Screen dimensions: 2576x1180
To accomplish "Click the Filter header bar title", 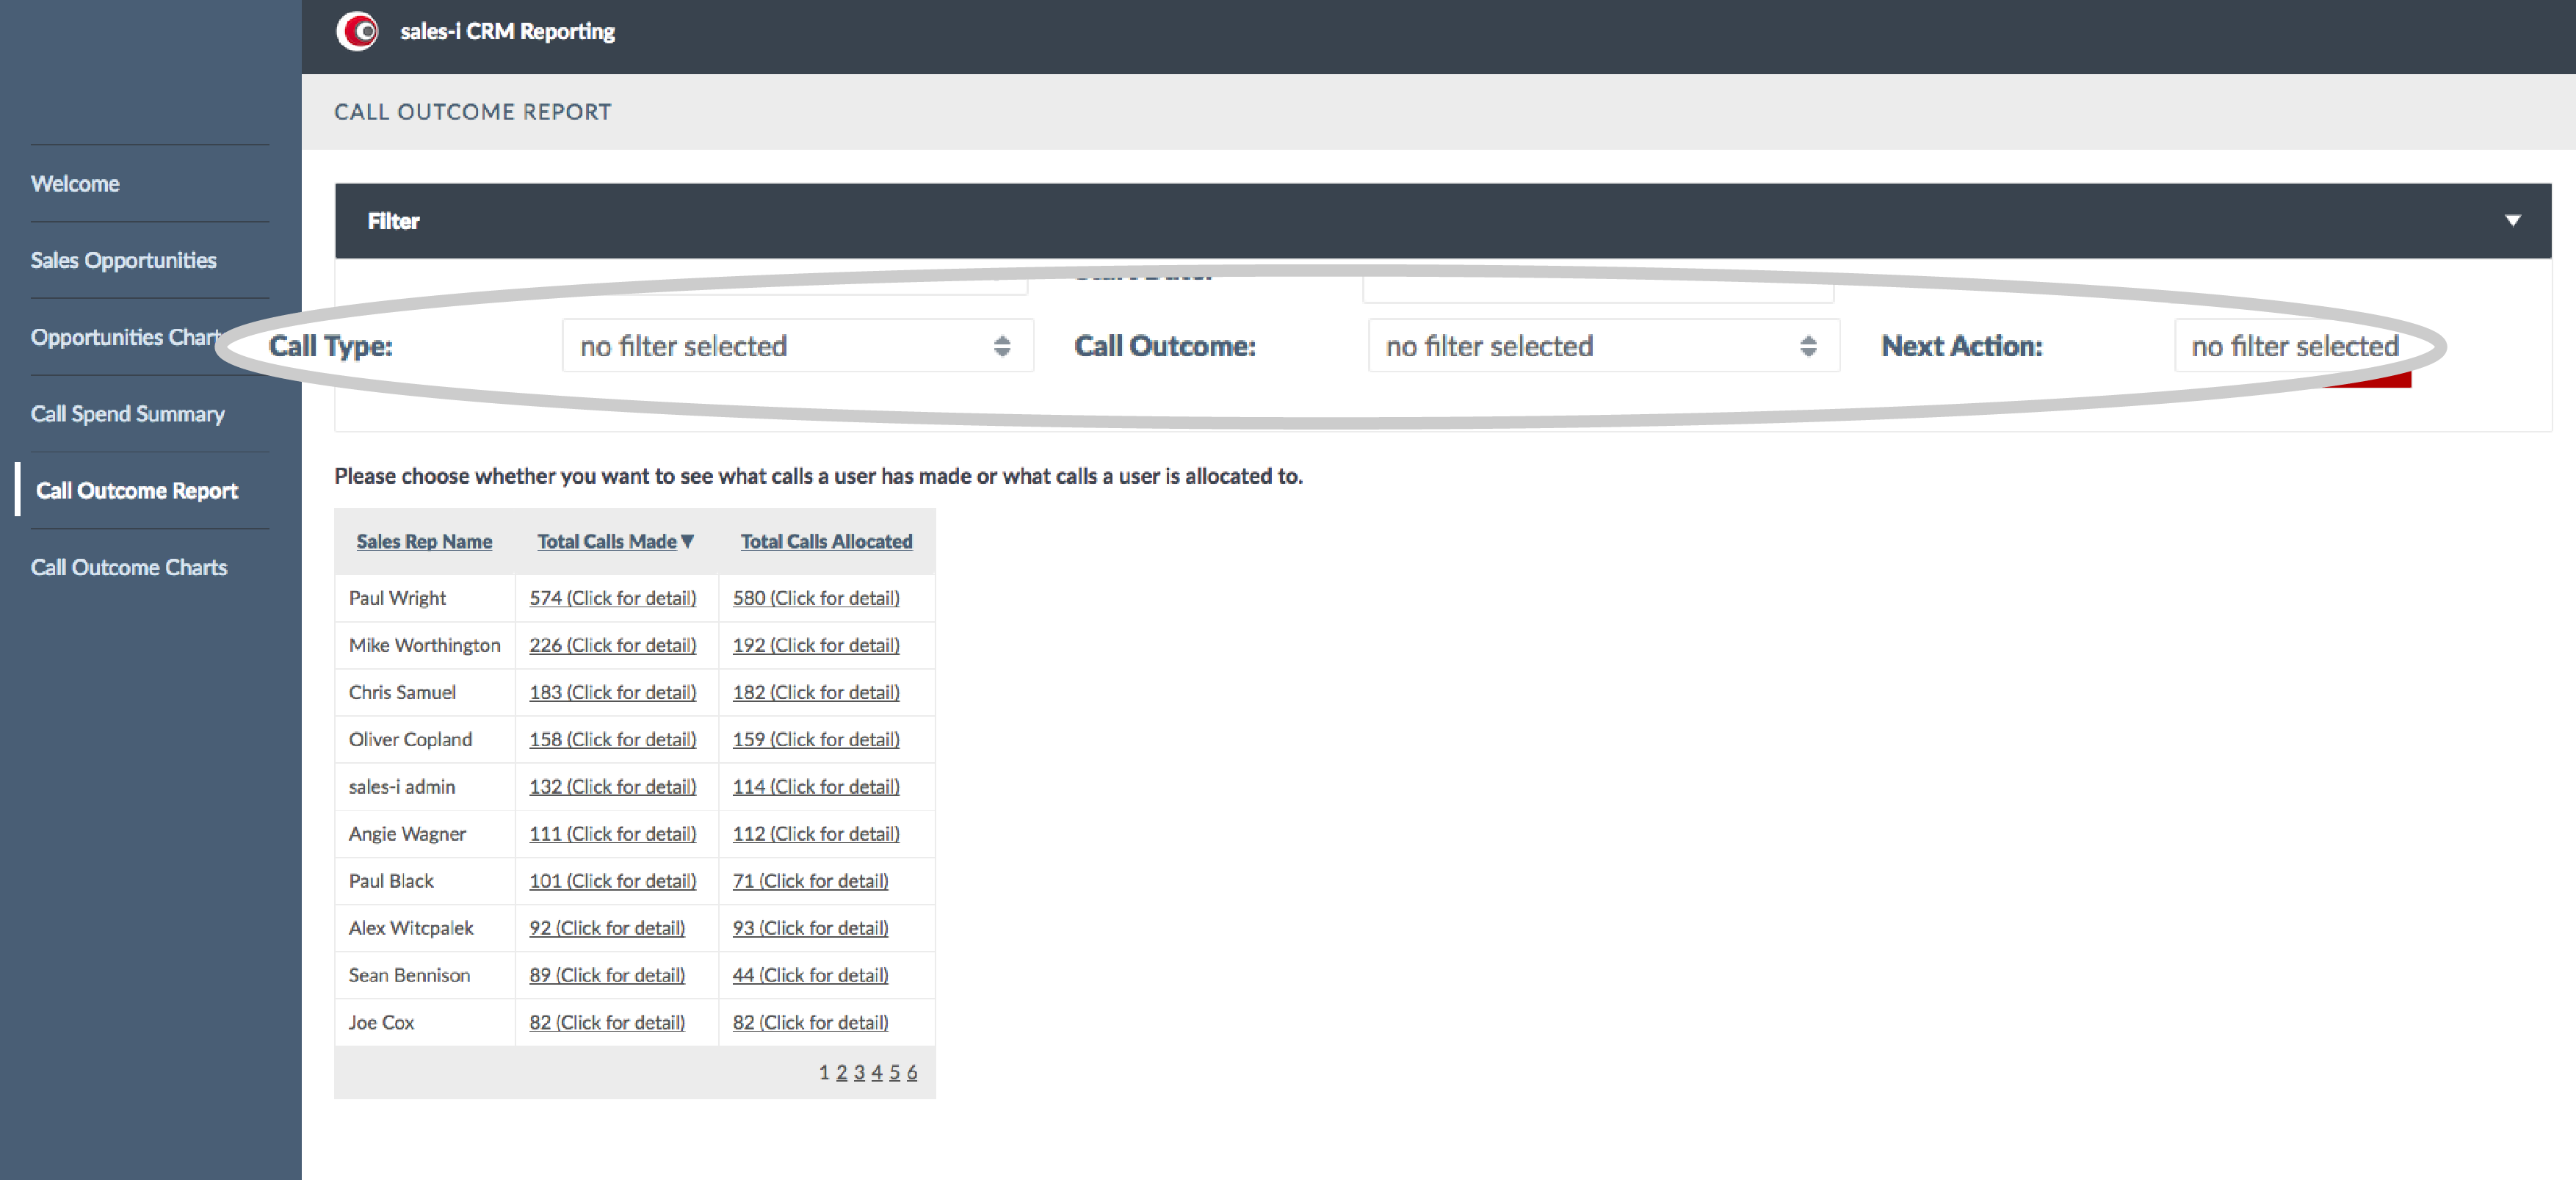I will coord(393,221).
